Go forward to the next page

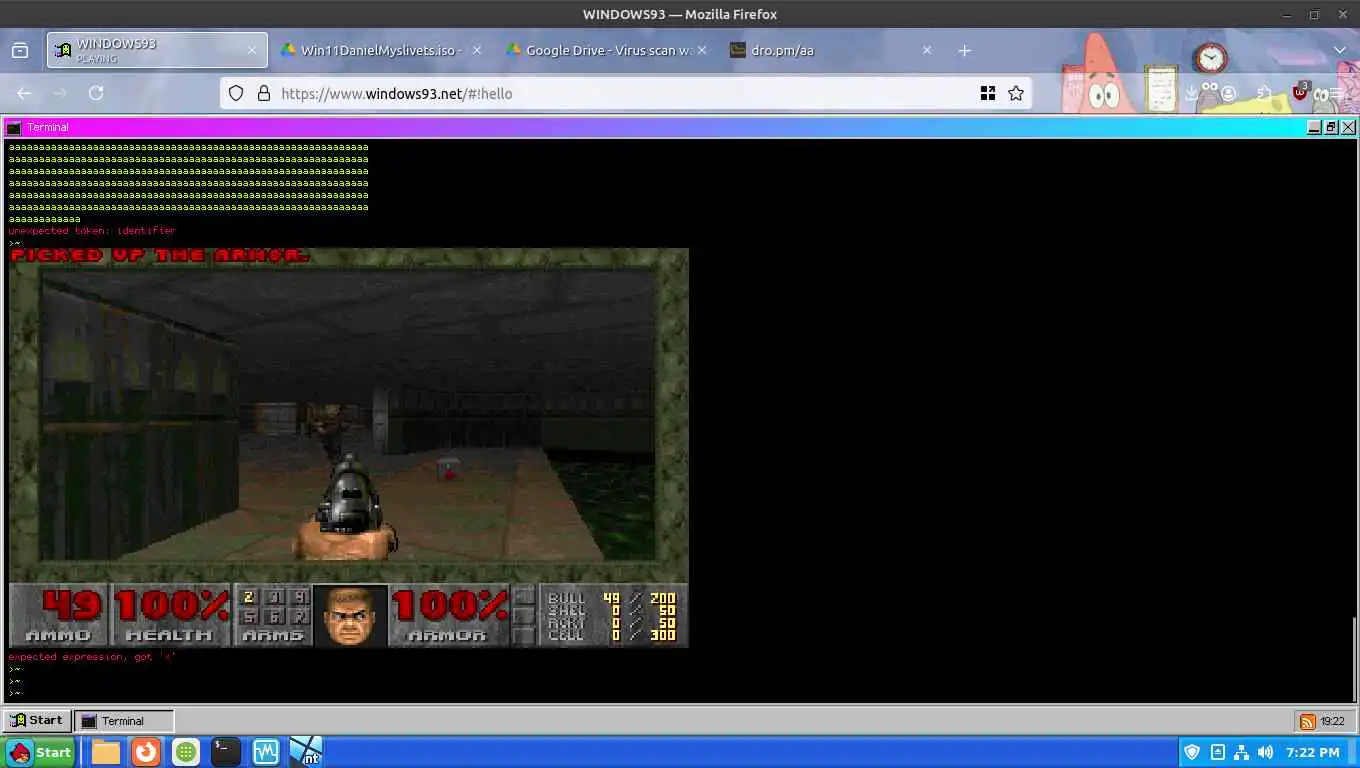60,93
